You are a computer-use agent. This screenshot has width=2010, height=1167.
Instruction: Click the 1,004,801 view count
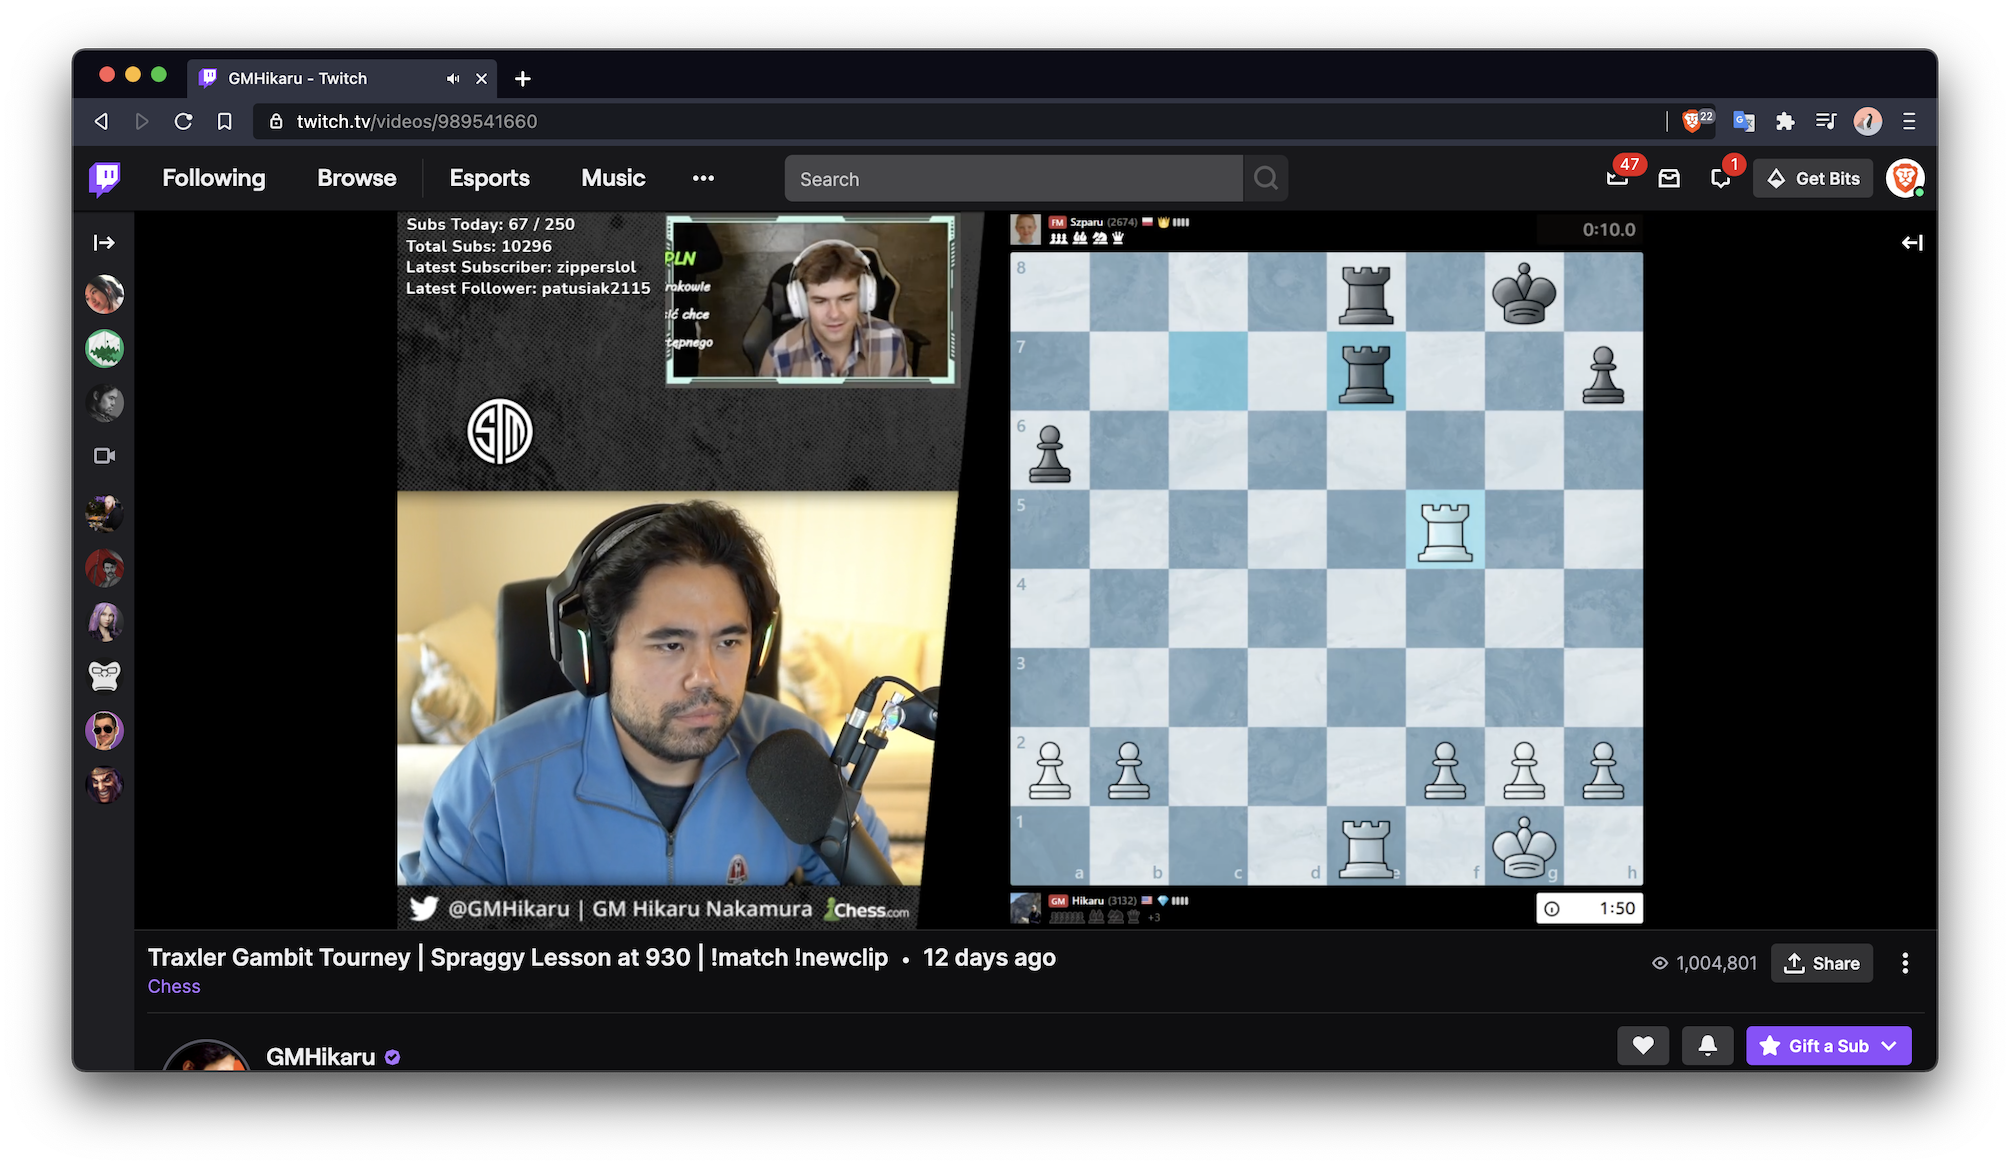click(1704, 963)
